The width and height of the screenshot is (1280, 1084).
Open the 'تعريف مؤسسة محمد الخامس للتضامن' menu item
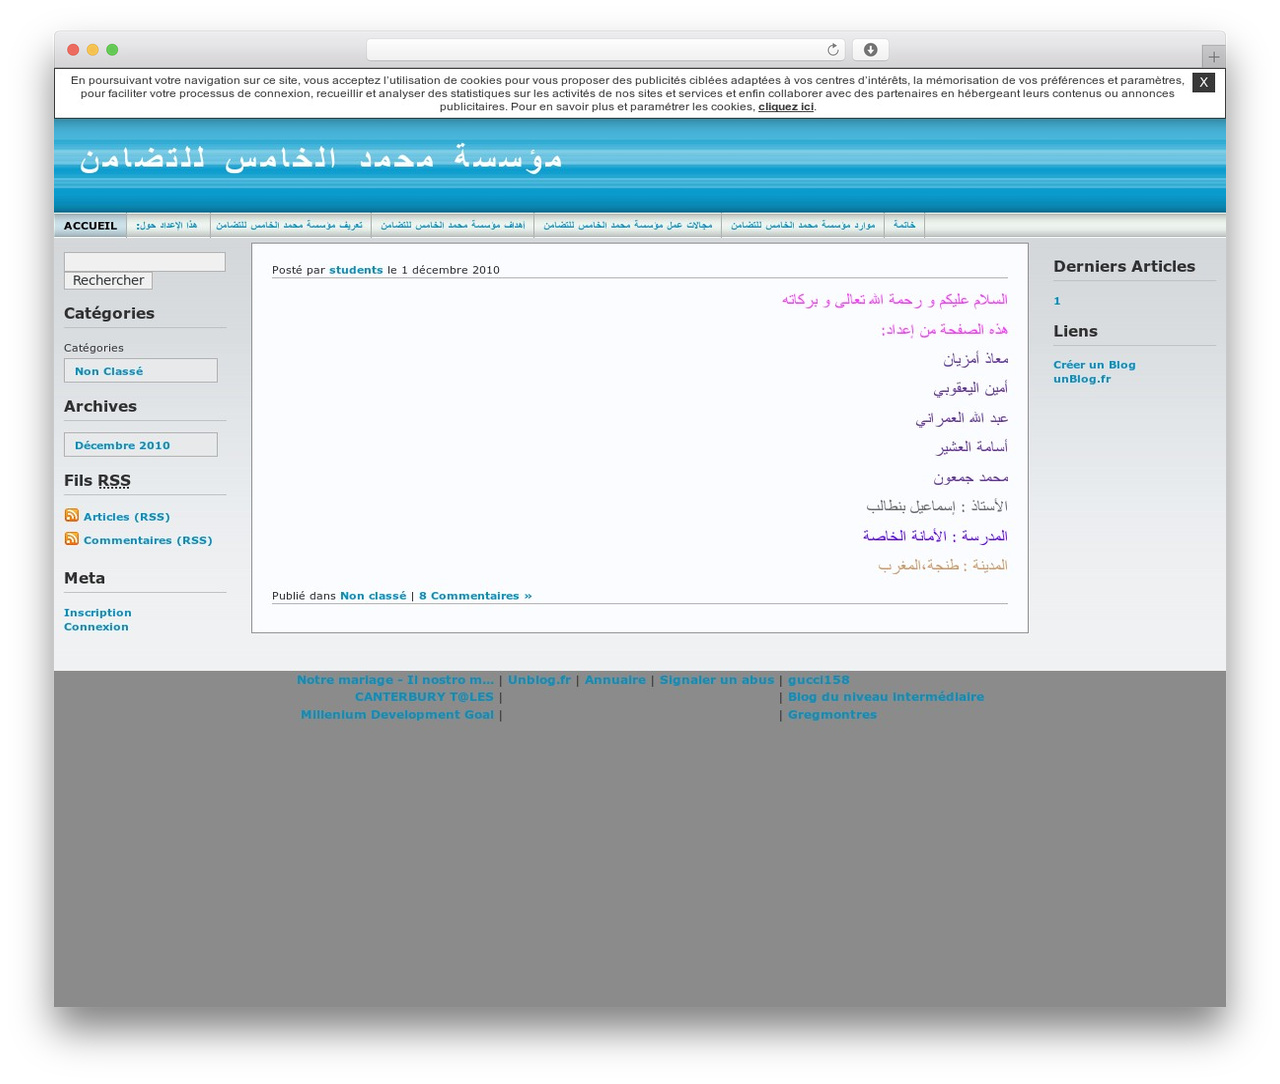pos(290,226)
